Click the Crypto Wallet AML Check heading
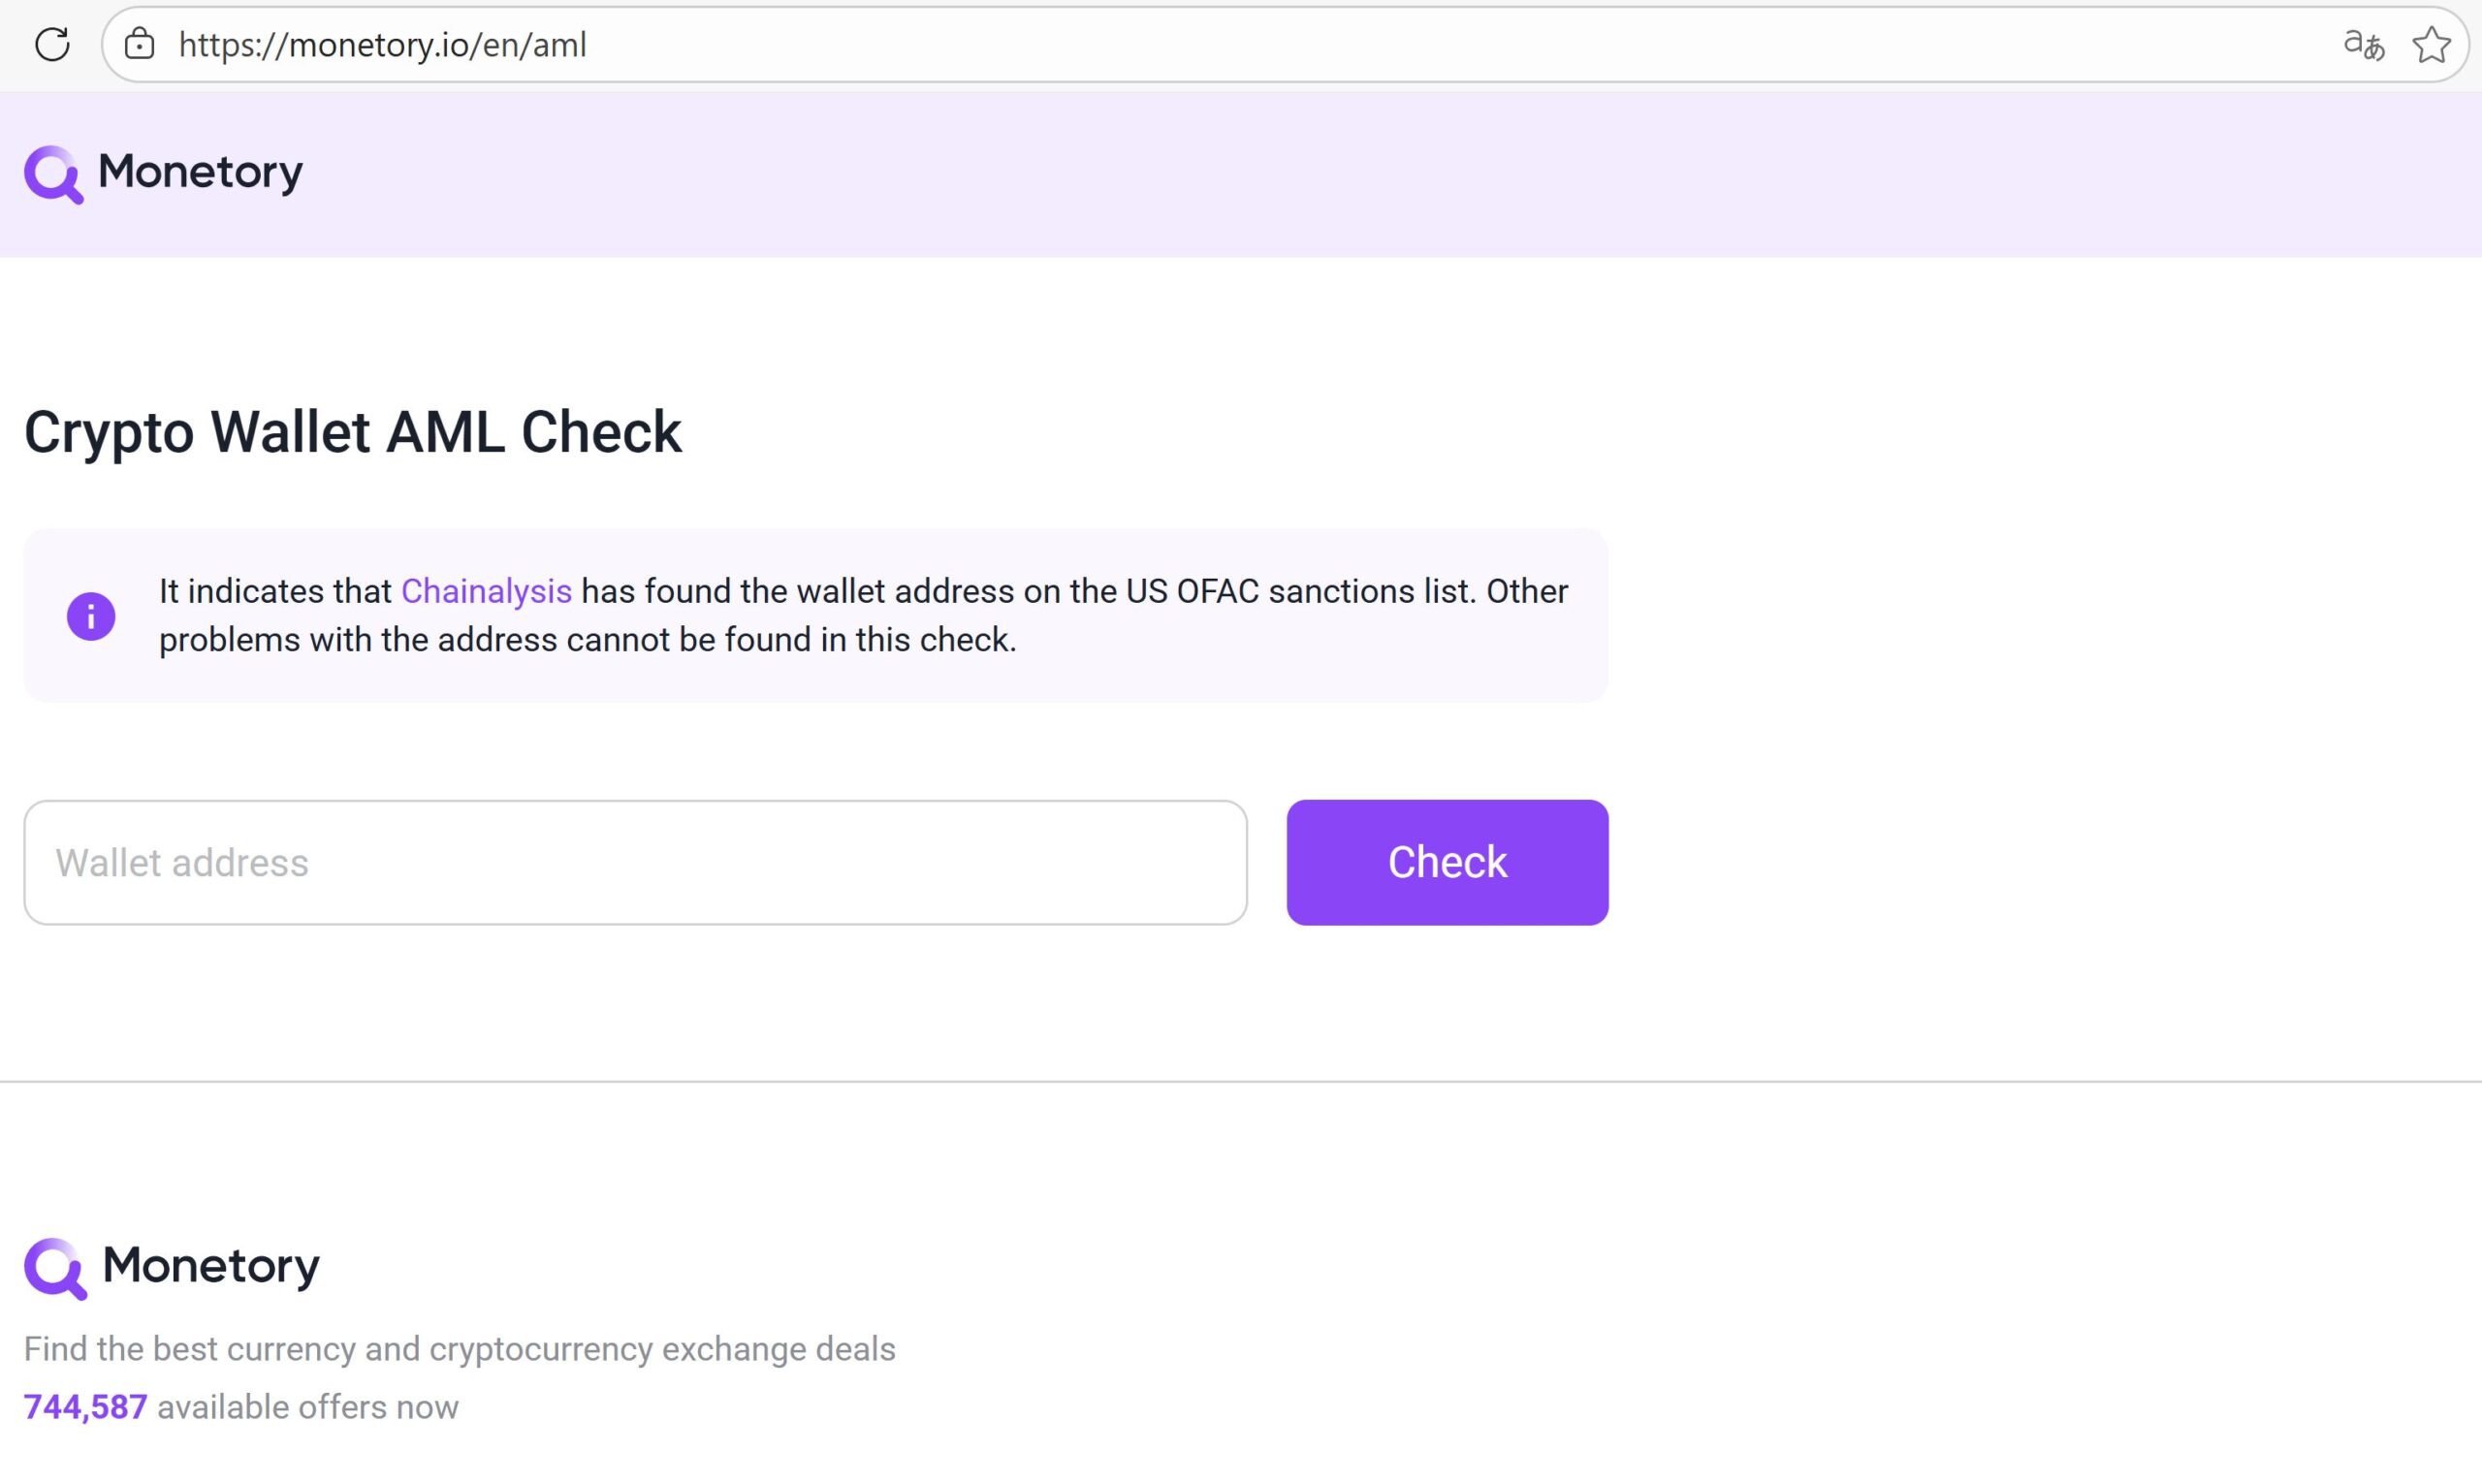2482x1484 pixels. pos(352,432)
